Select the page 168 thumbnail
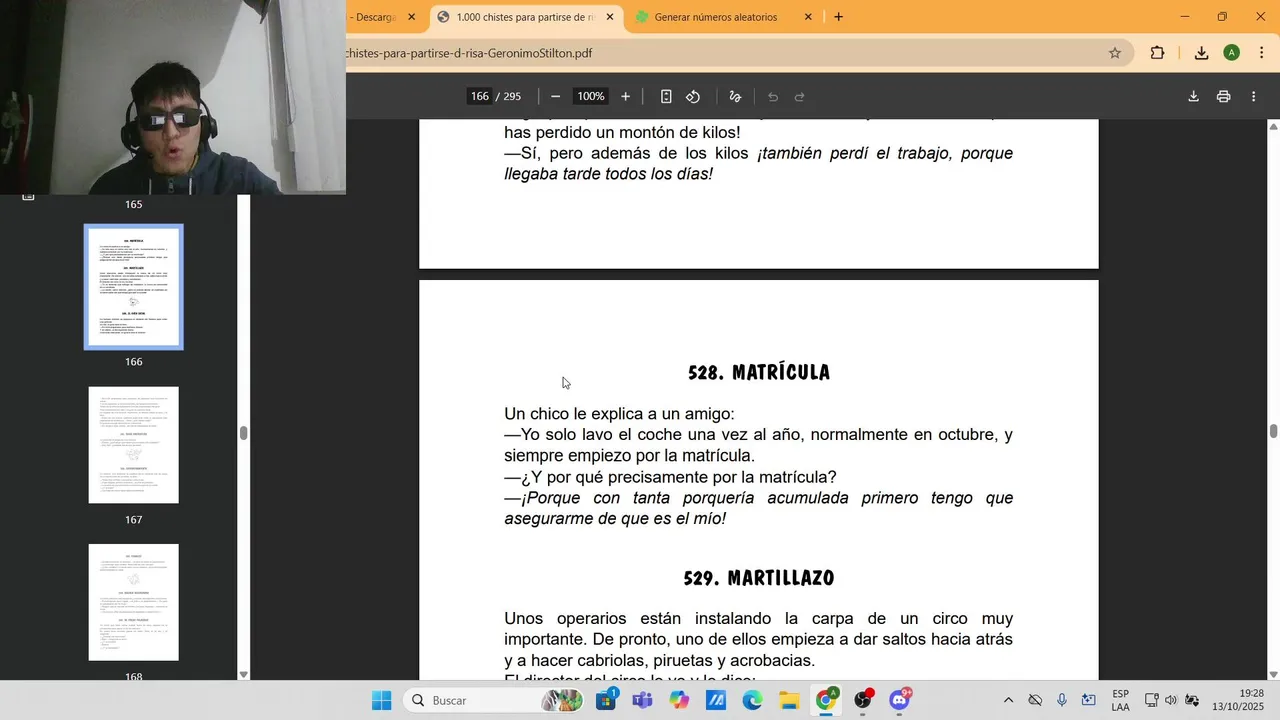 [133, 602]
